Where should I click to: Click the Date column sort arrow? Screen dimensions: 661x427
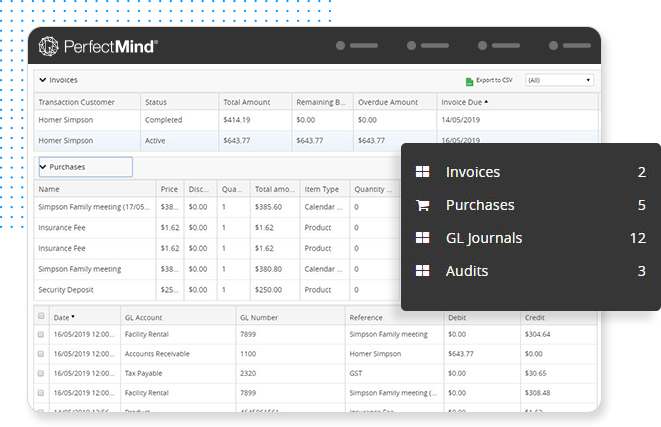pyautogui.click(x=73, y=317)
